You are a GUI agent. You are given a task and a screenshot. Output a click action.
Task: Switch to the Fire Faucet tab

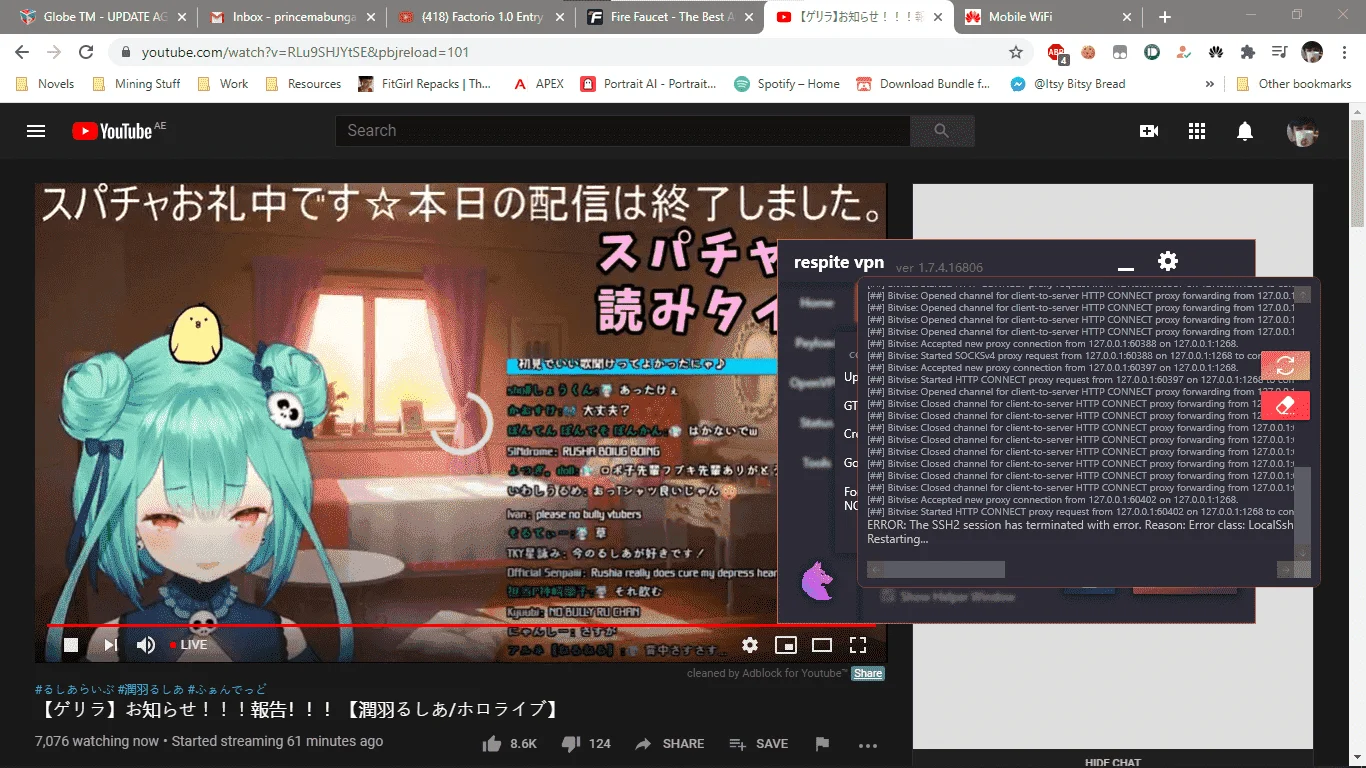point(669,17)
